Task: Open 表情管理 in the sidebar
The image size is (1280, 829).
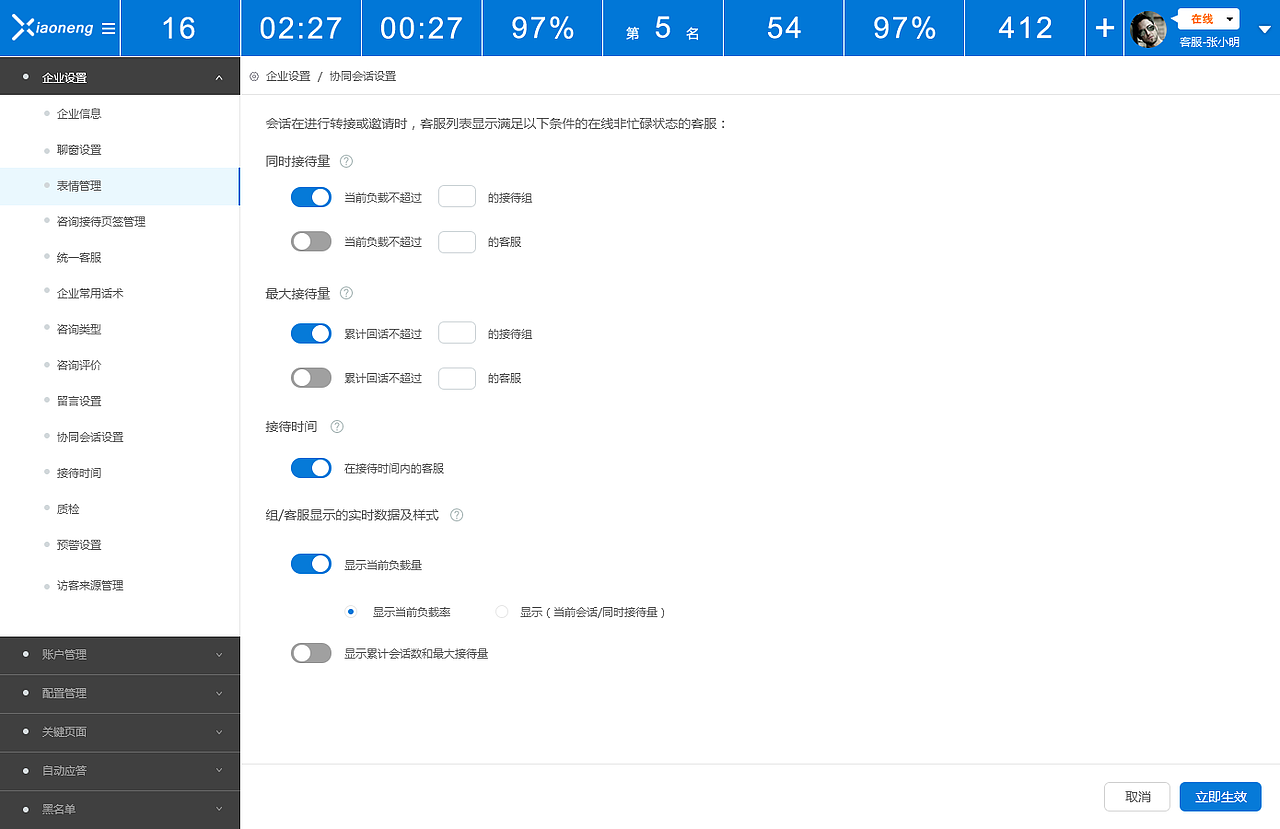Action: [77, 185]
